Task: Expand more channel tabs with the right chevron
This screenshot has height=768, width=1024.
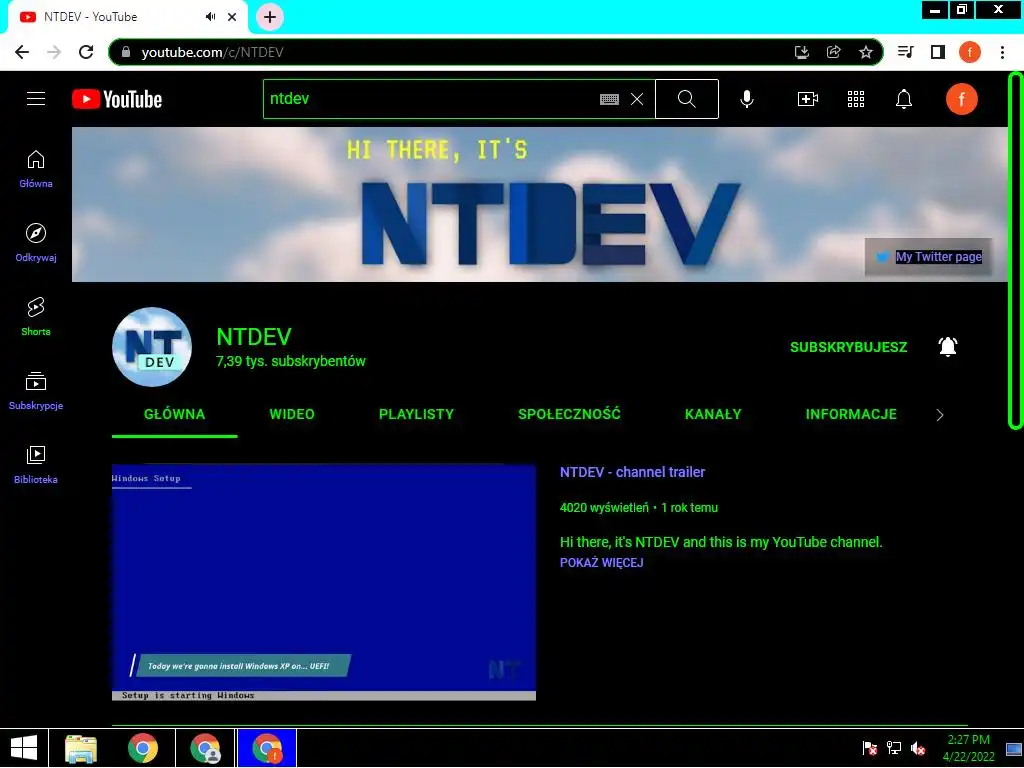Action: pyautogui.click(x=940, y=415)
